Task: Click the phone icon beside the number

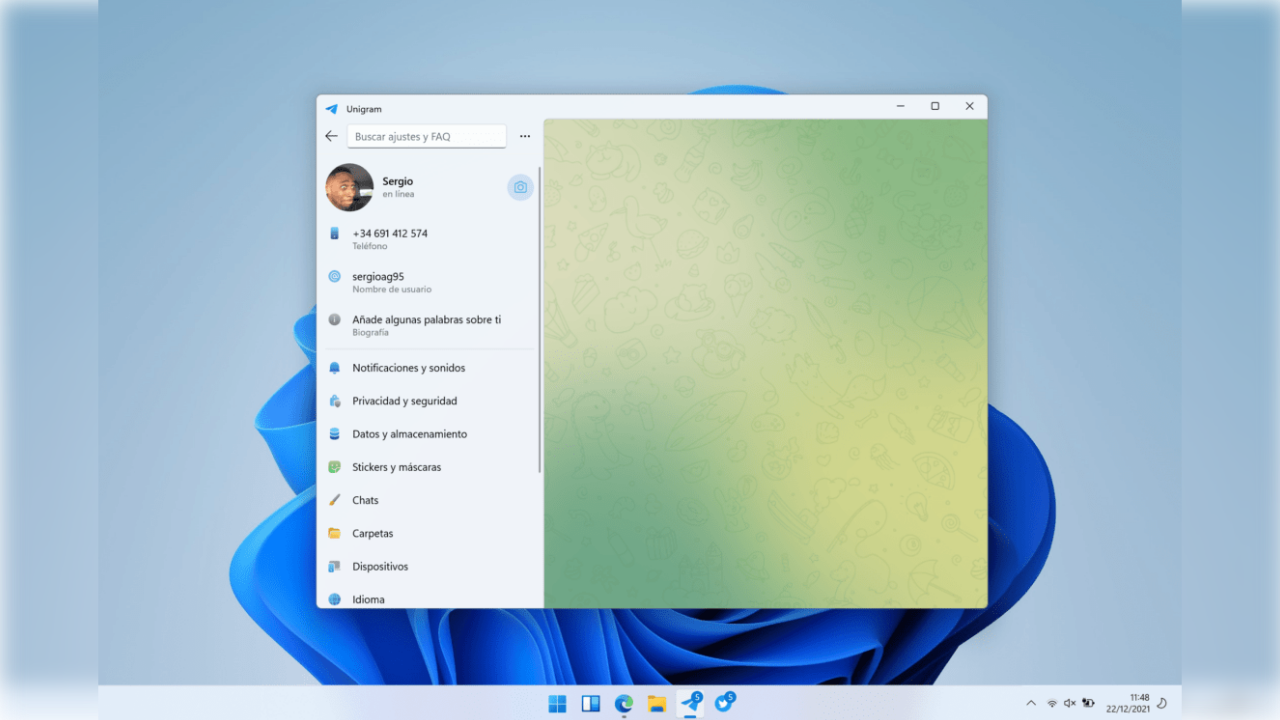Action: (x=335, y=233)
